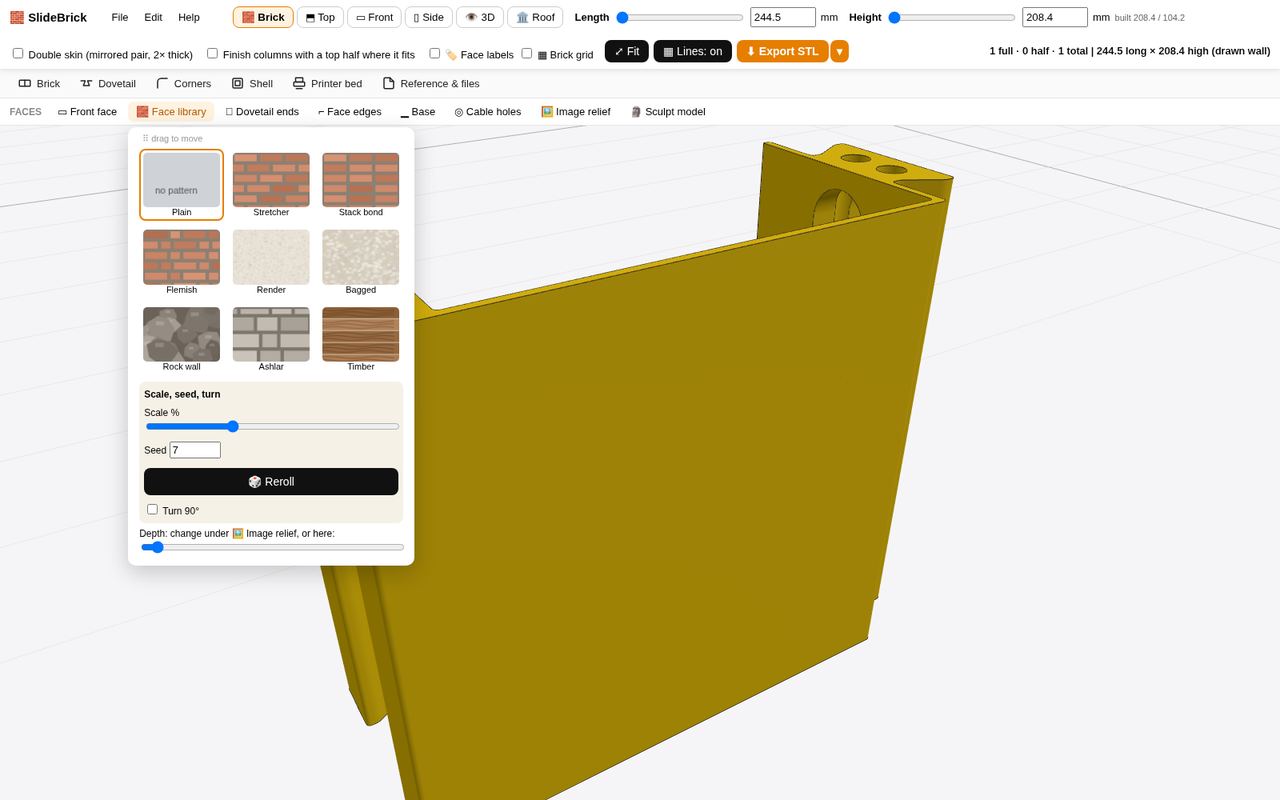The height and width of the screenshot is (800, 1280).
Task: Open the Corners section tab
Action: 183,83
